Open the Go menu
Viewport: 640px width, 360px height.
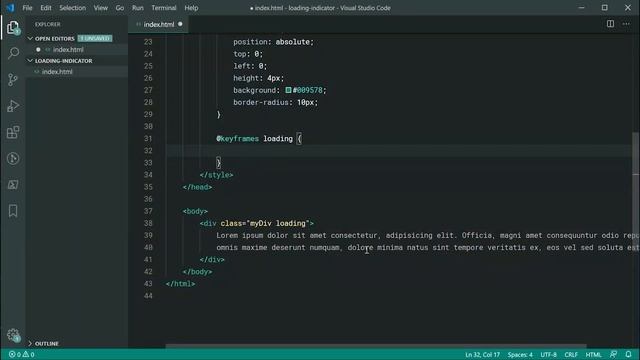[x=120, y=8]
